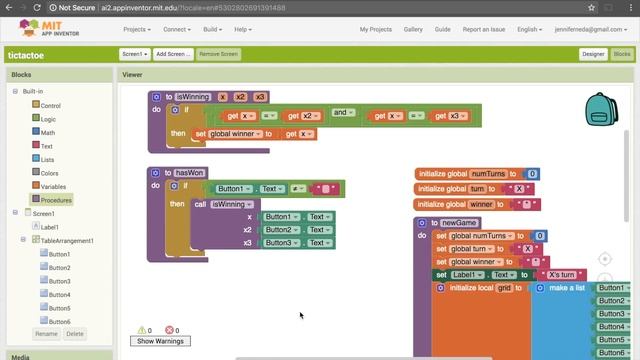This screenshot has height=360, width=640.
Task: Open the English language dropdown
Action: coord(529,29)
